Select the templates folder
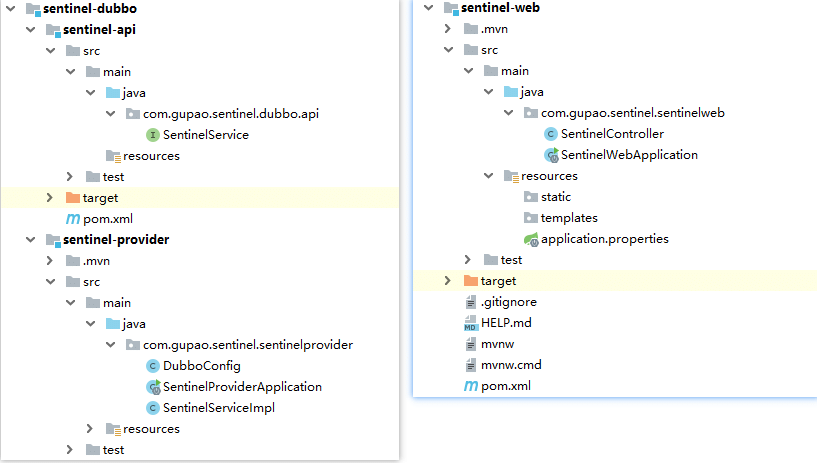The image size is (817, 463). [568, 218]
